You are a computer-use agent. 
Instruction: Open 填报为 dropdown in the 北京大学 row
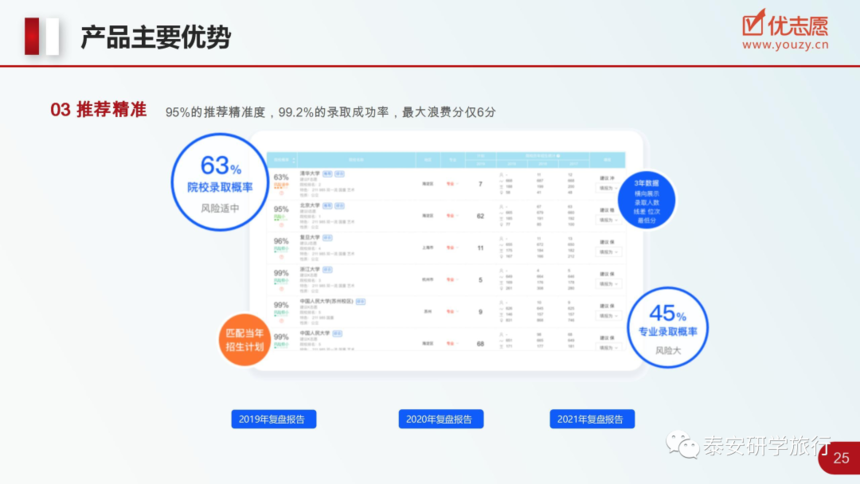(608, 220)
